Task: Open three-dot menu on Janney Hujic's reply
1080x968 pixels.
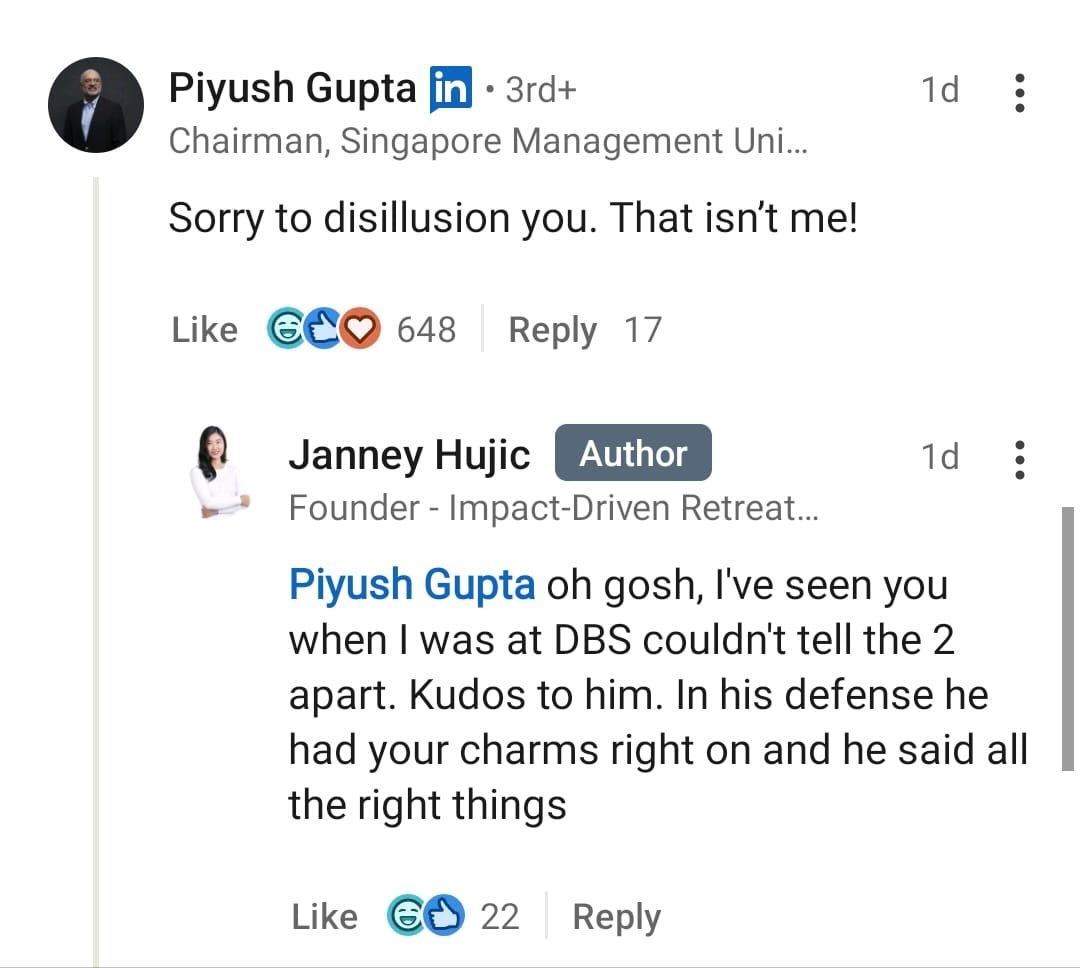Action: (1019, 458)
